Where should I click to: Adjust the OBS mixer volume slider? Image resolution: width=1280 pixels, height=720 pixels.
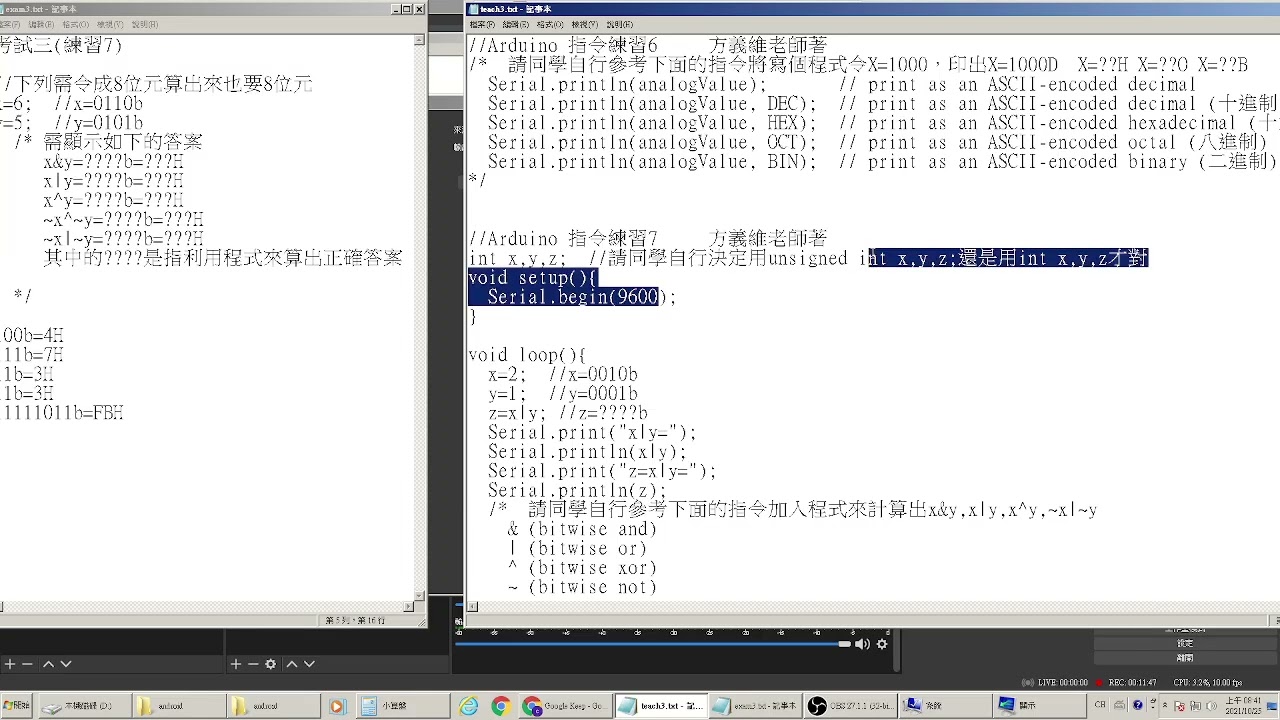pos(652,644)
